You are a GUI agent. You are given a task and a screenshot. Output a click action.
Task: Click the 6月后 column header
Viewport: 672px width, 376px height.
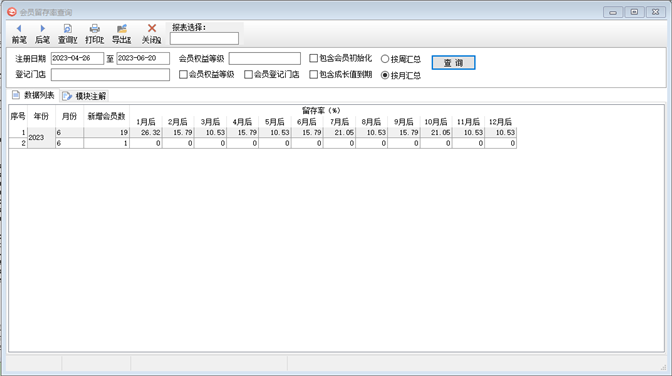[307, 122]
